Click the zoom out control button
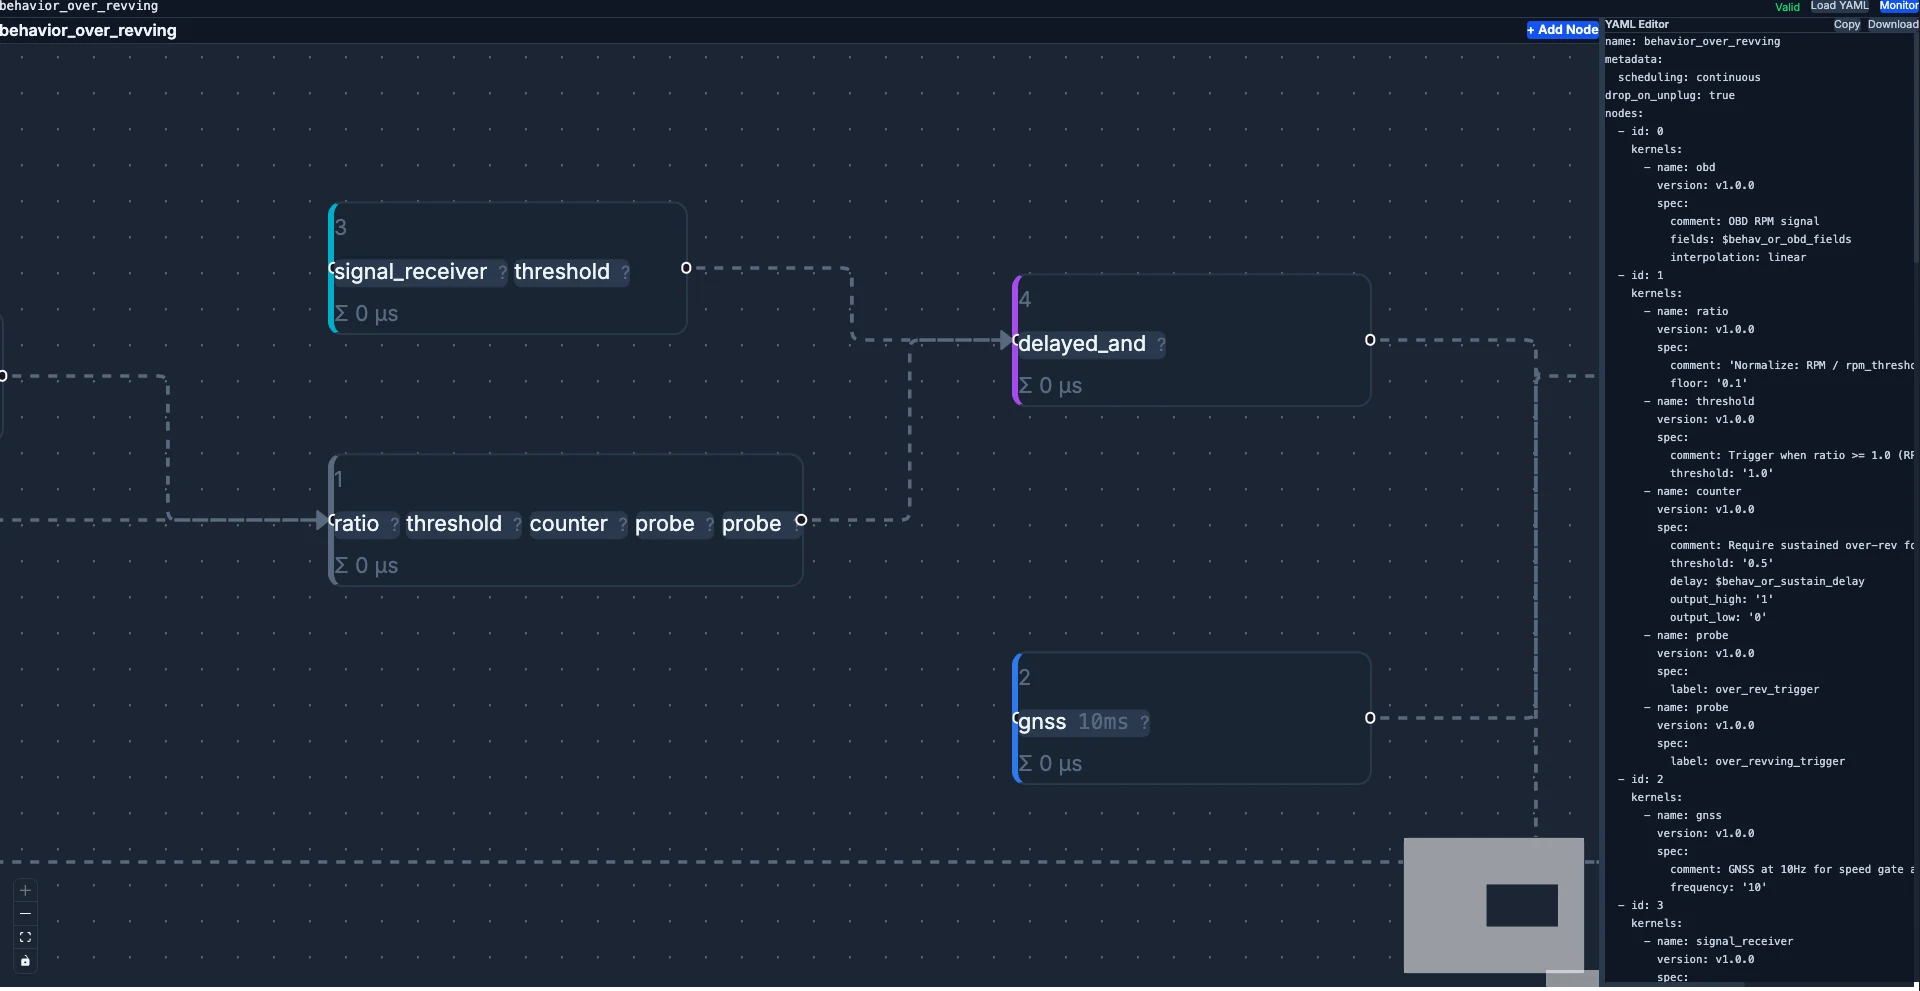The height and width of the screenshot is (991, 1920). [25, 914]
